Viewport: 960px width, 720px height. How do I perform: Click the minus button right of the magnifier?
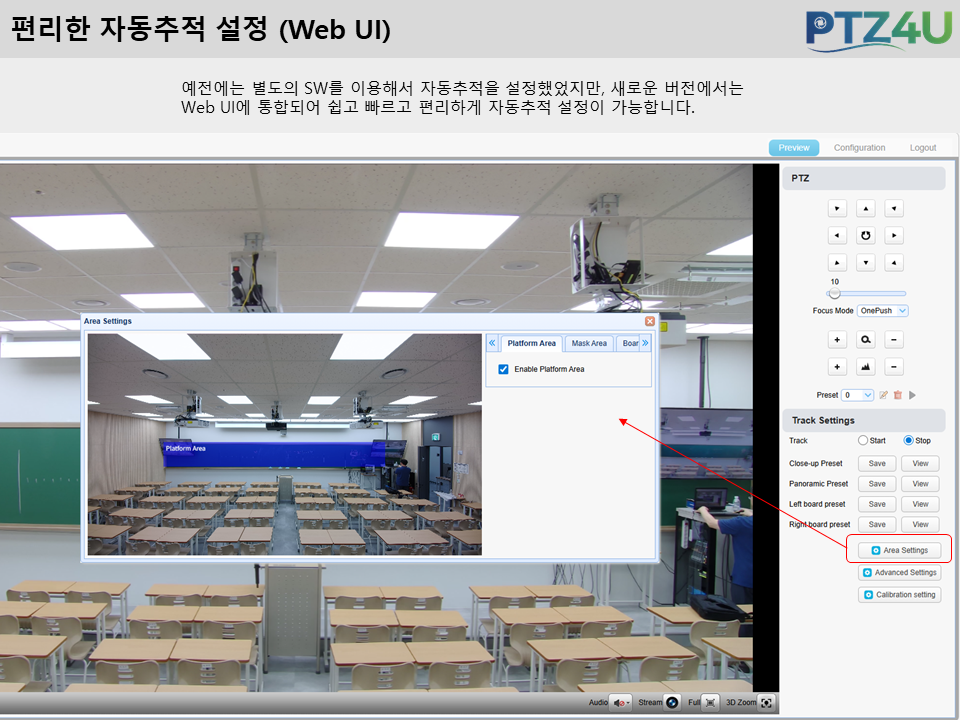pyautogui.click(x=894, y=340)
